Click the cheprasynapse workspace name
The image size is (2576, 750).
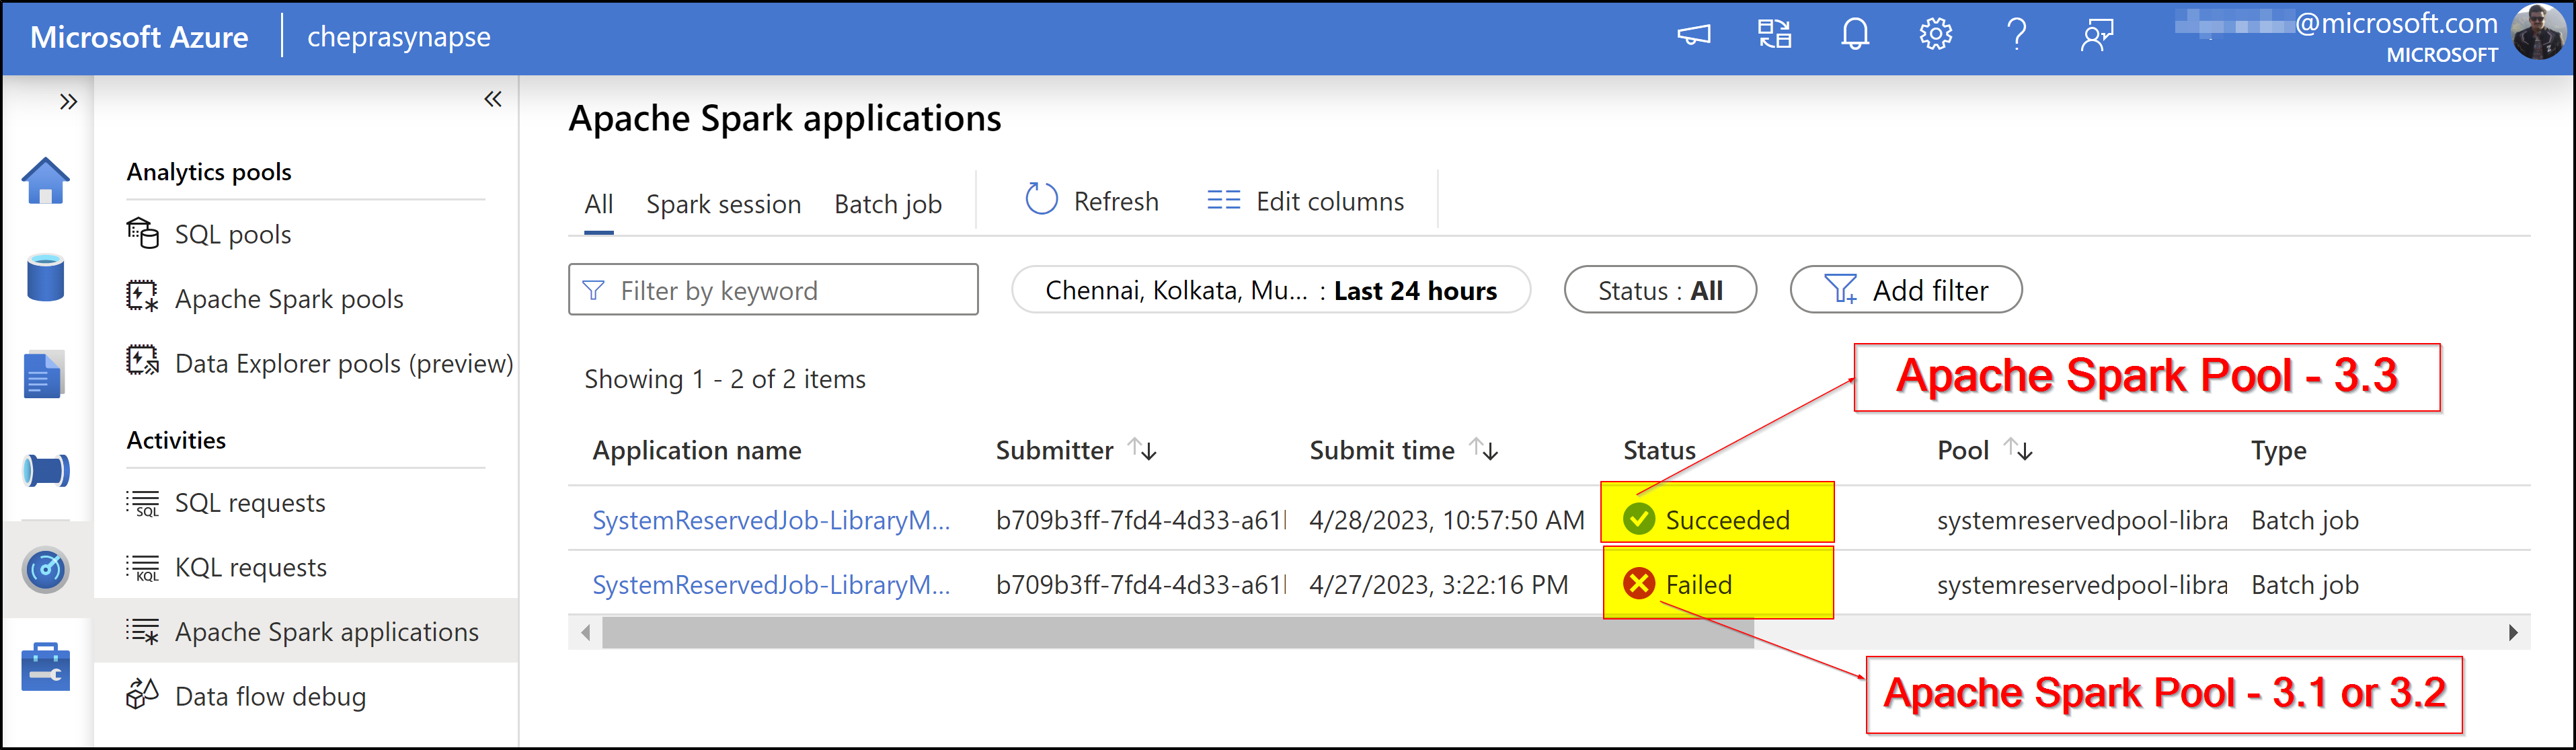399,37
